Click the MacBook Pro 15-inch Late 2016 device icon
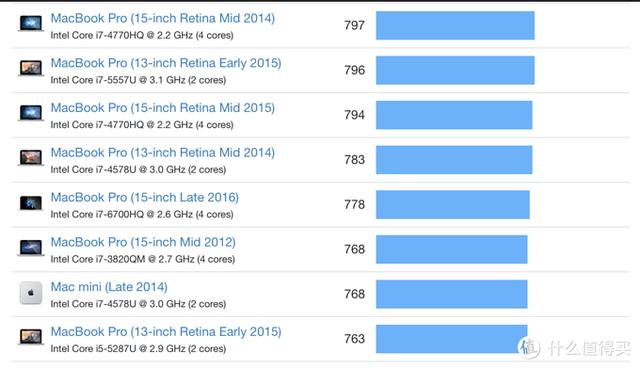640x369 pixels. [31, 202]
